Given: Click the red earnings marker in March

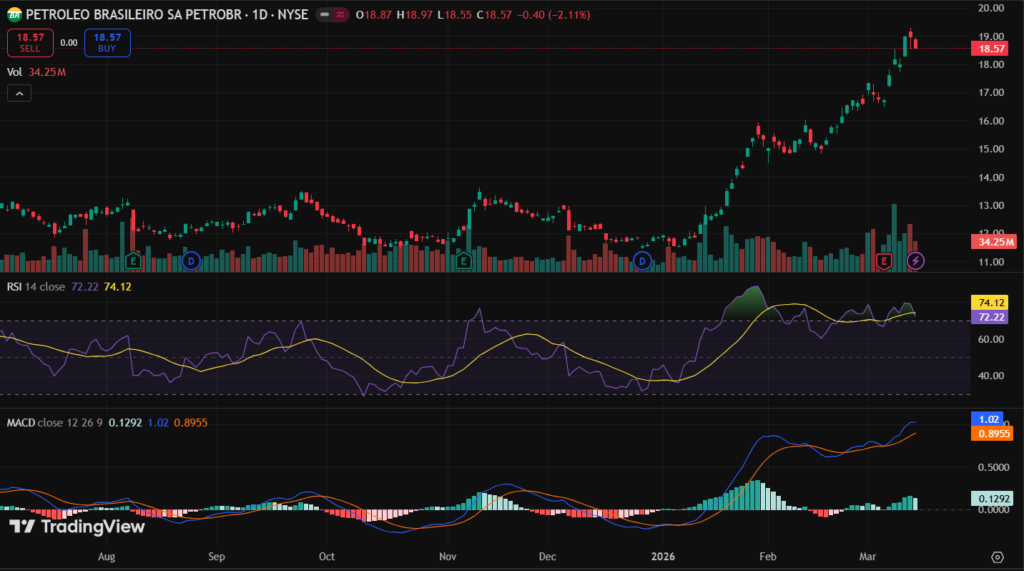Looking at the screenshot, I should tap(884, 261).
